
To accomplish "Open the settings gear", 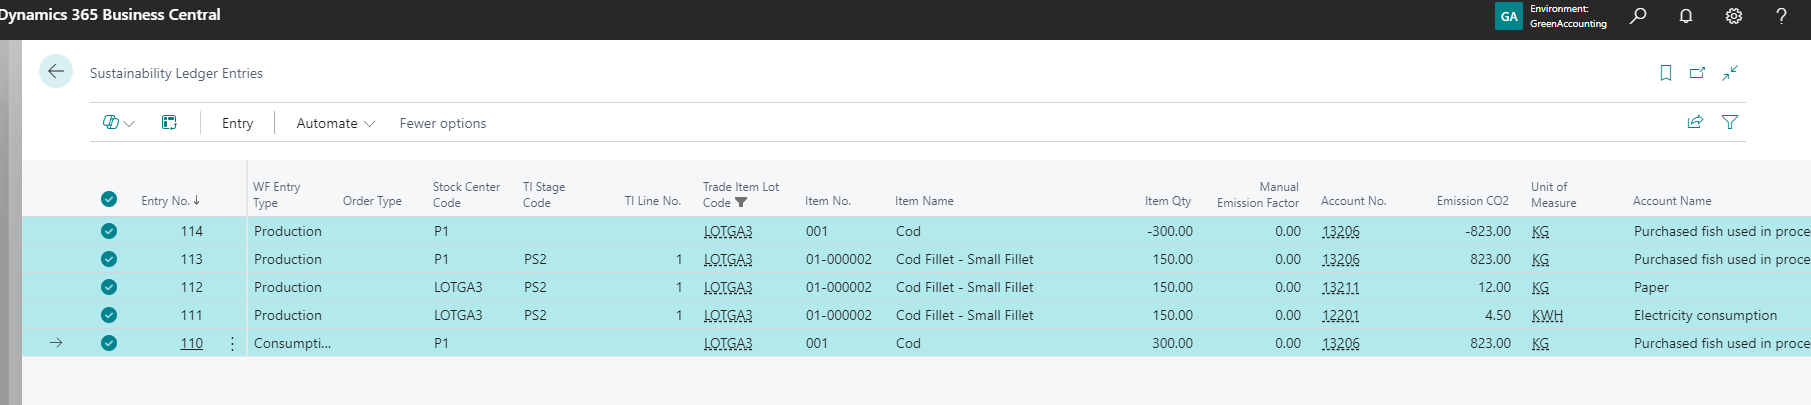I will (x=1734, y=16).
